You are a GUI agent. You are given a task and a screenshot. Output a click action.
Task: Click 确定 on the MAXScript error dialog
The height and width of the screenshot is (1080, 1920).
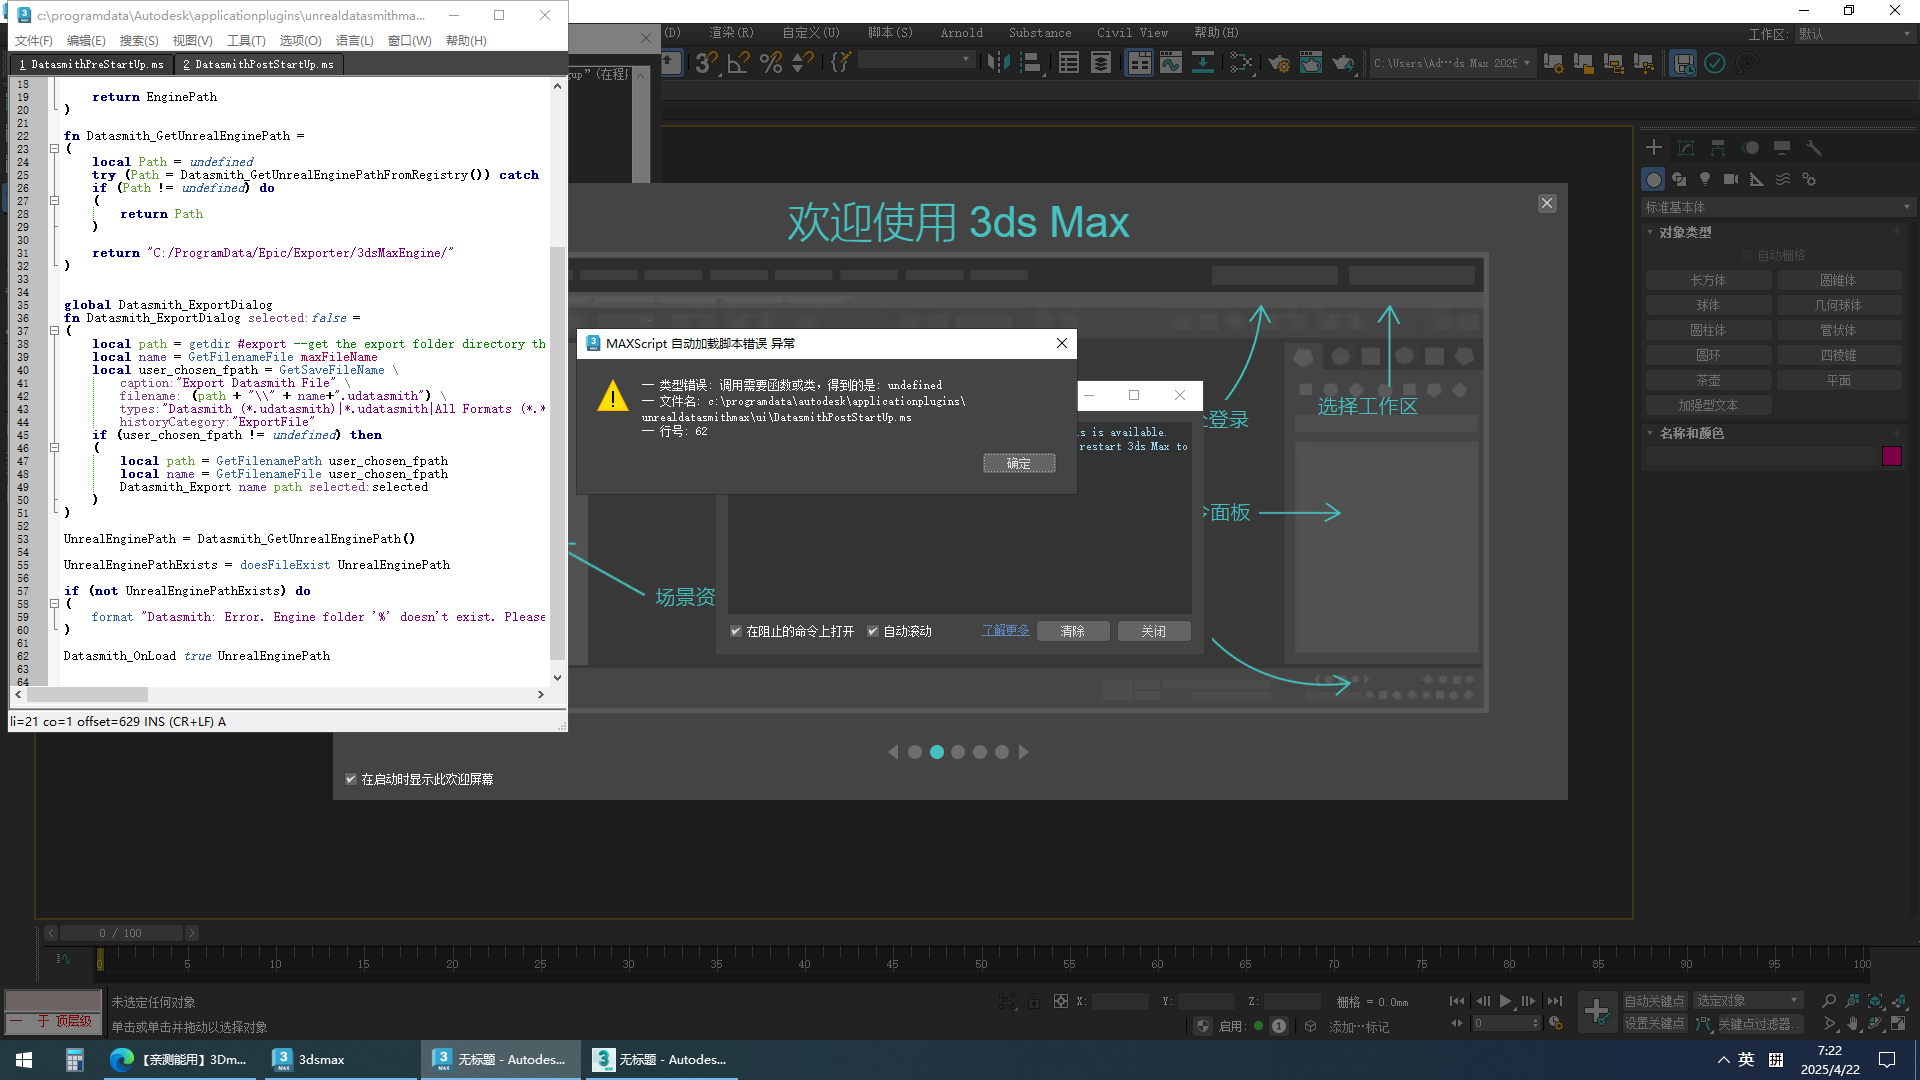1019,463
